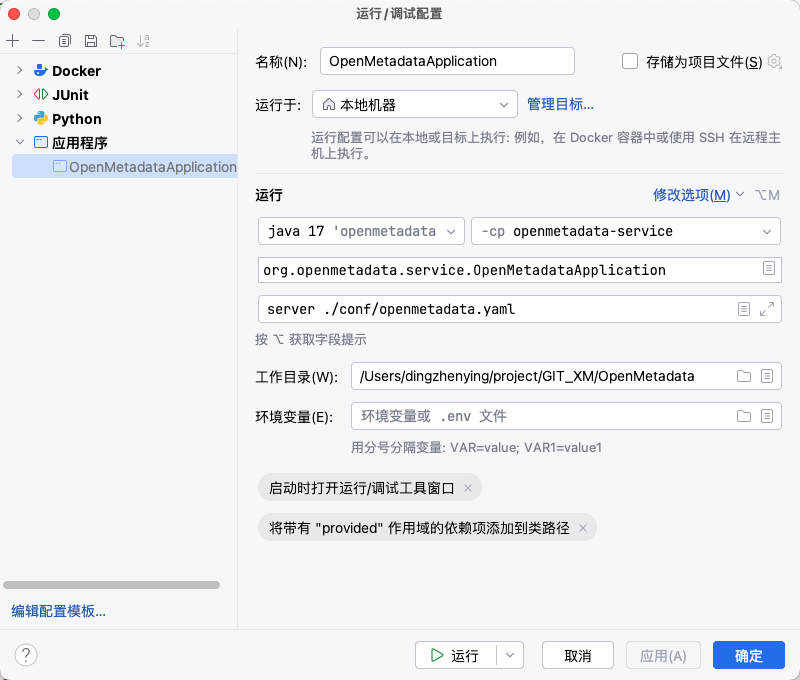Click the 运行 run button
Viewport: 800px width, 680px height.
click(455, 655)
